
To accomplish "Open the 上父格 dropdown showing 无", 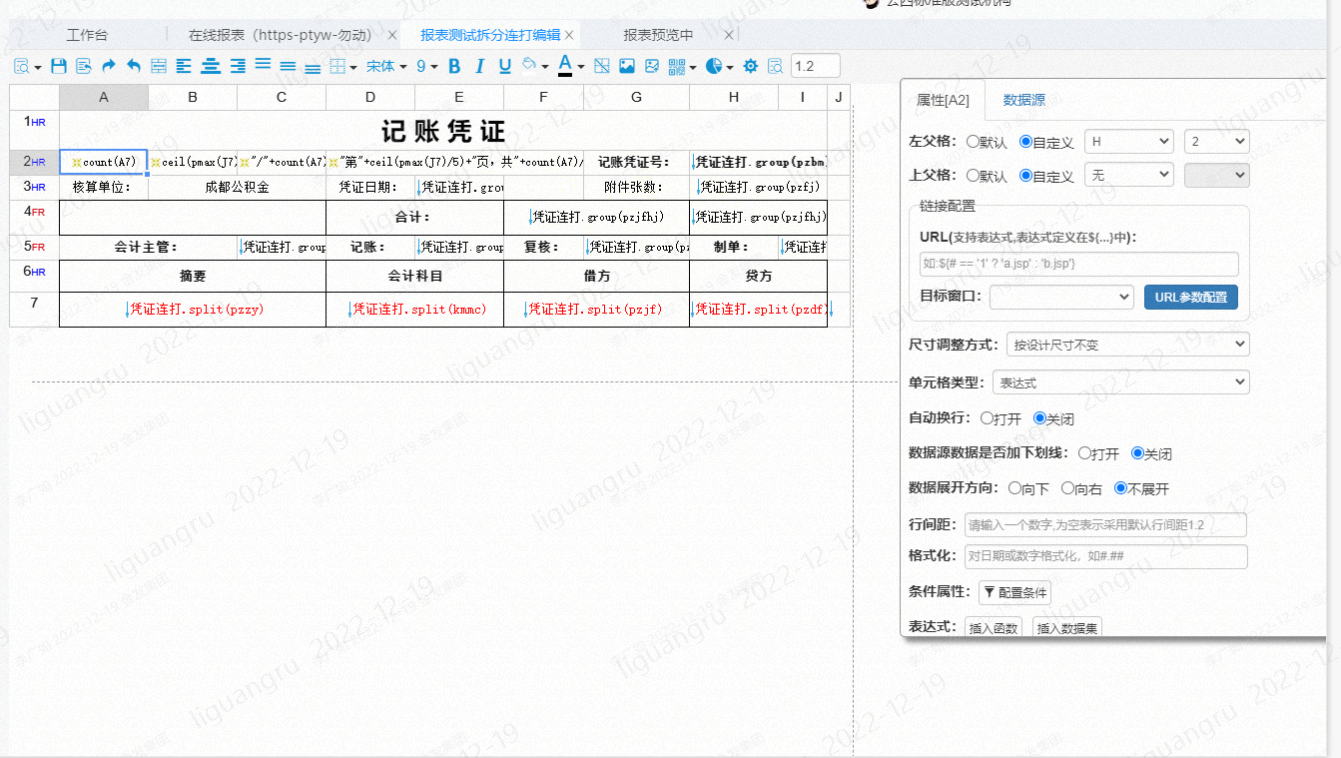I will coord(1129,175).
